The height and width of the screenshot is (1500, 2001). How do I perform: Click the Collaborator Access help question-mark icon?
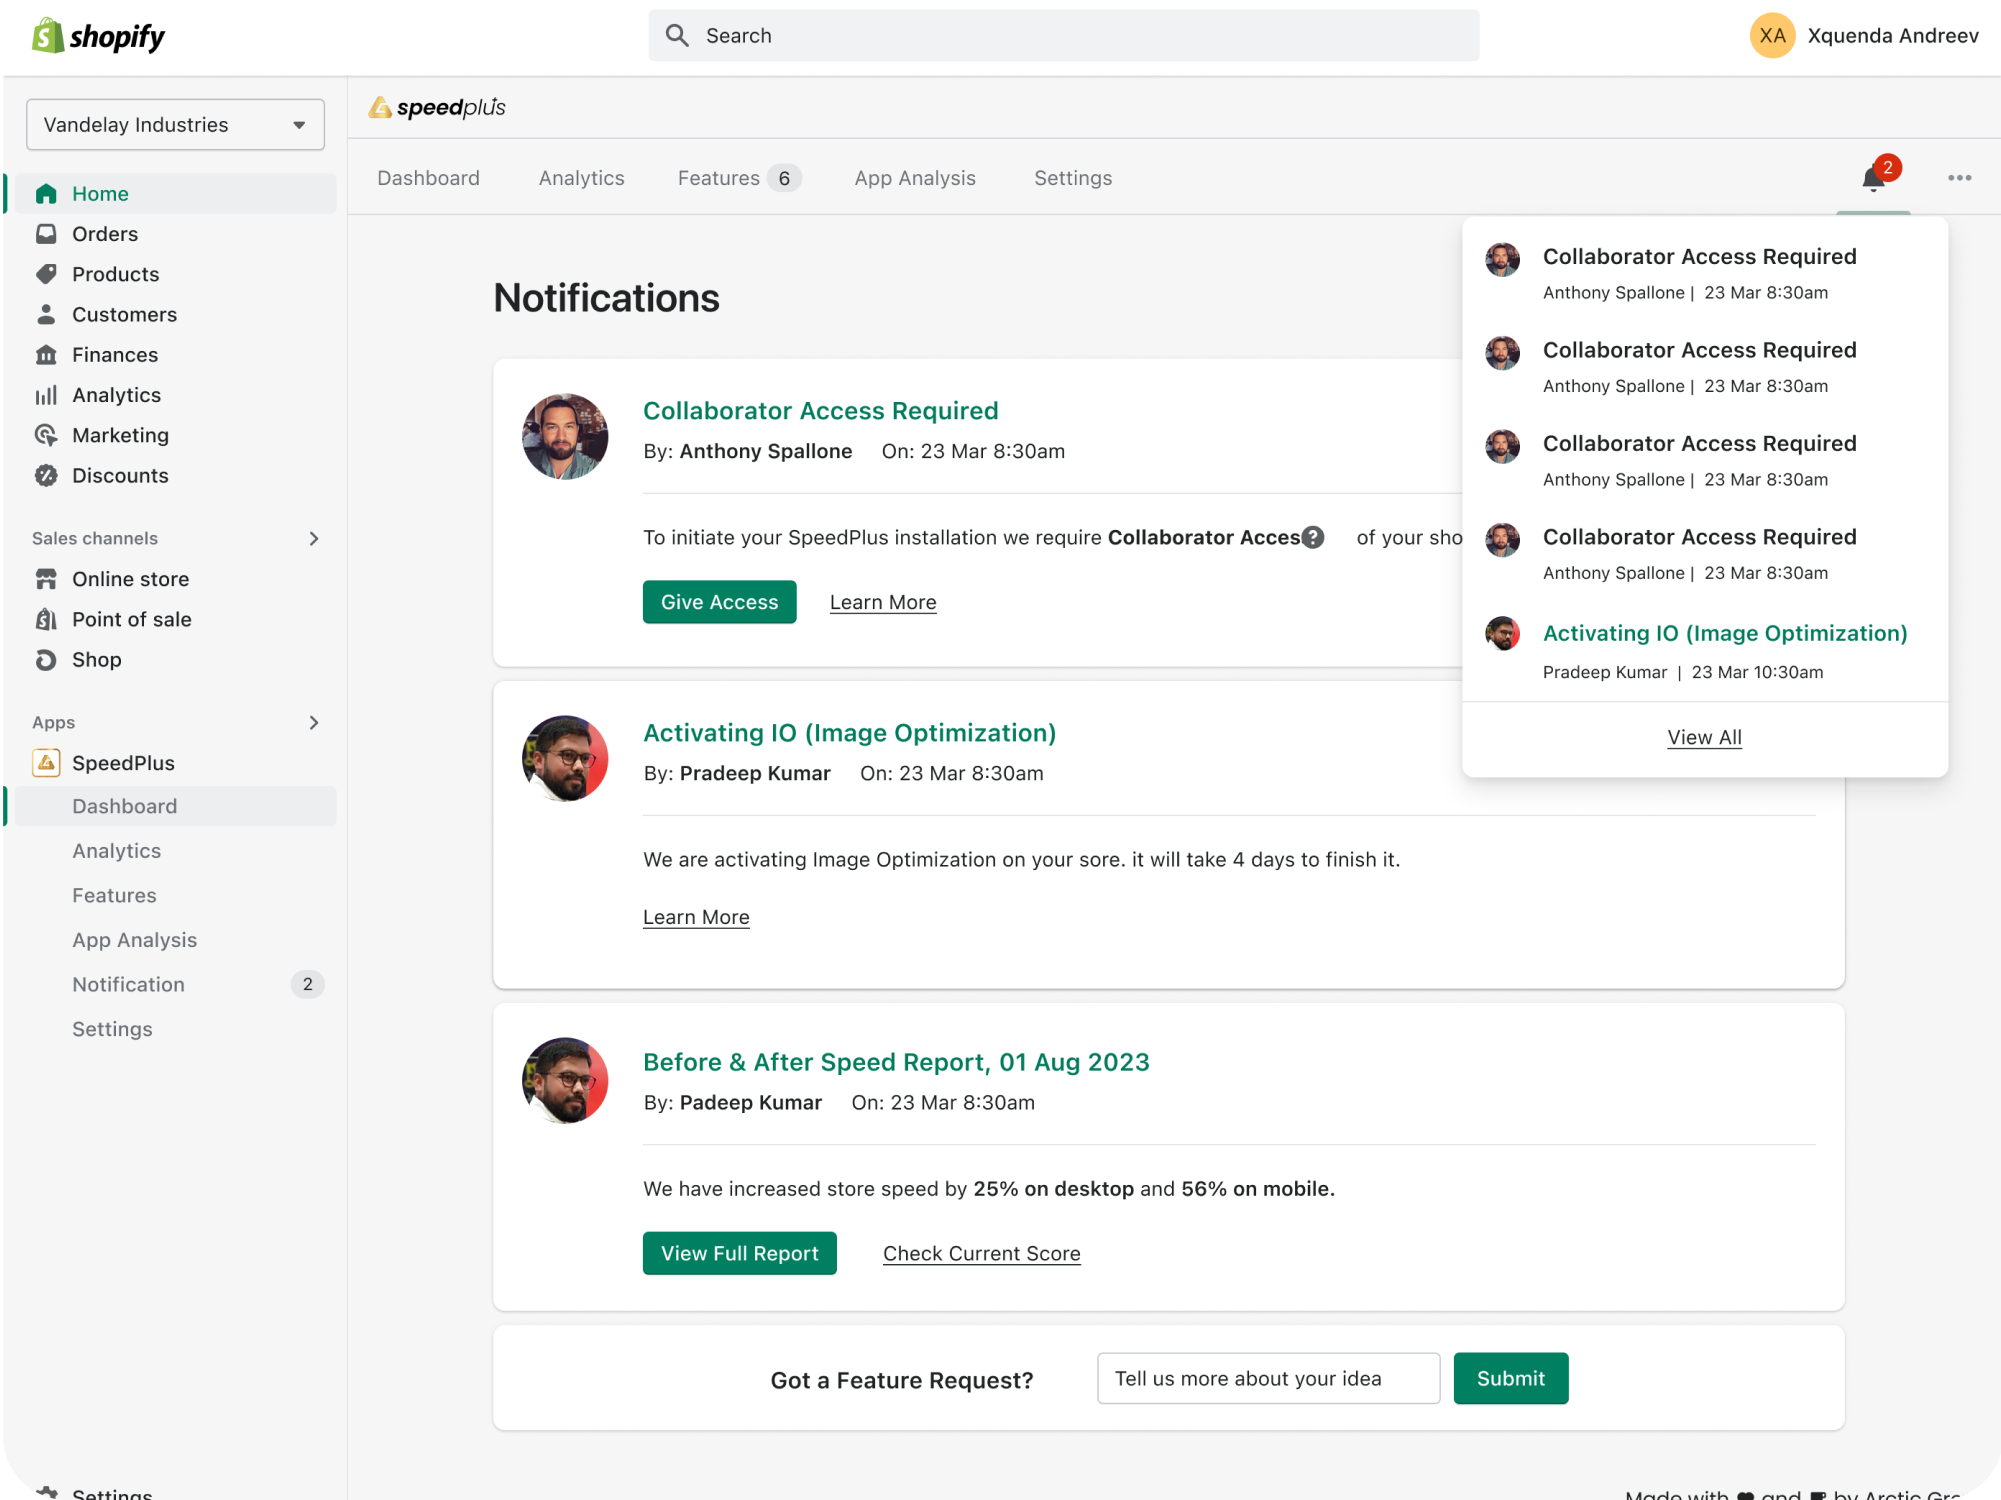(1313, 537)
